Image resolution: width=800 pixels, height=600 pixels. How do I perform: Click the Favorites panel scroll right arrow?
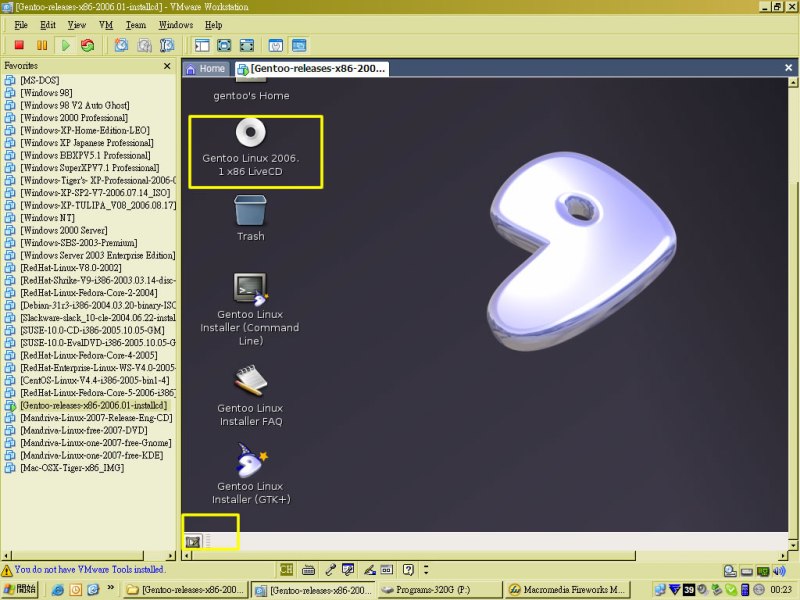pos(171,556)
